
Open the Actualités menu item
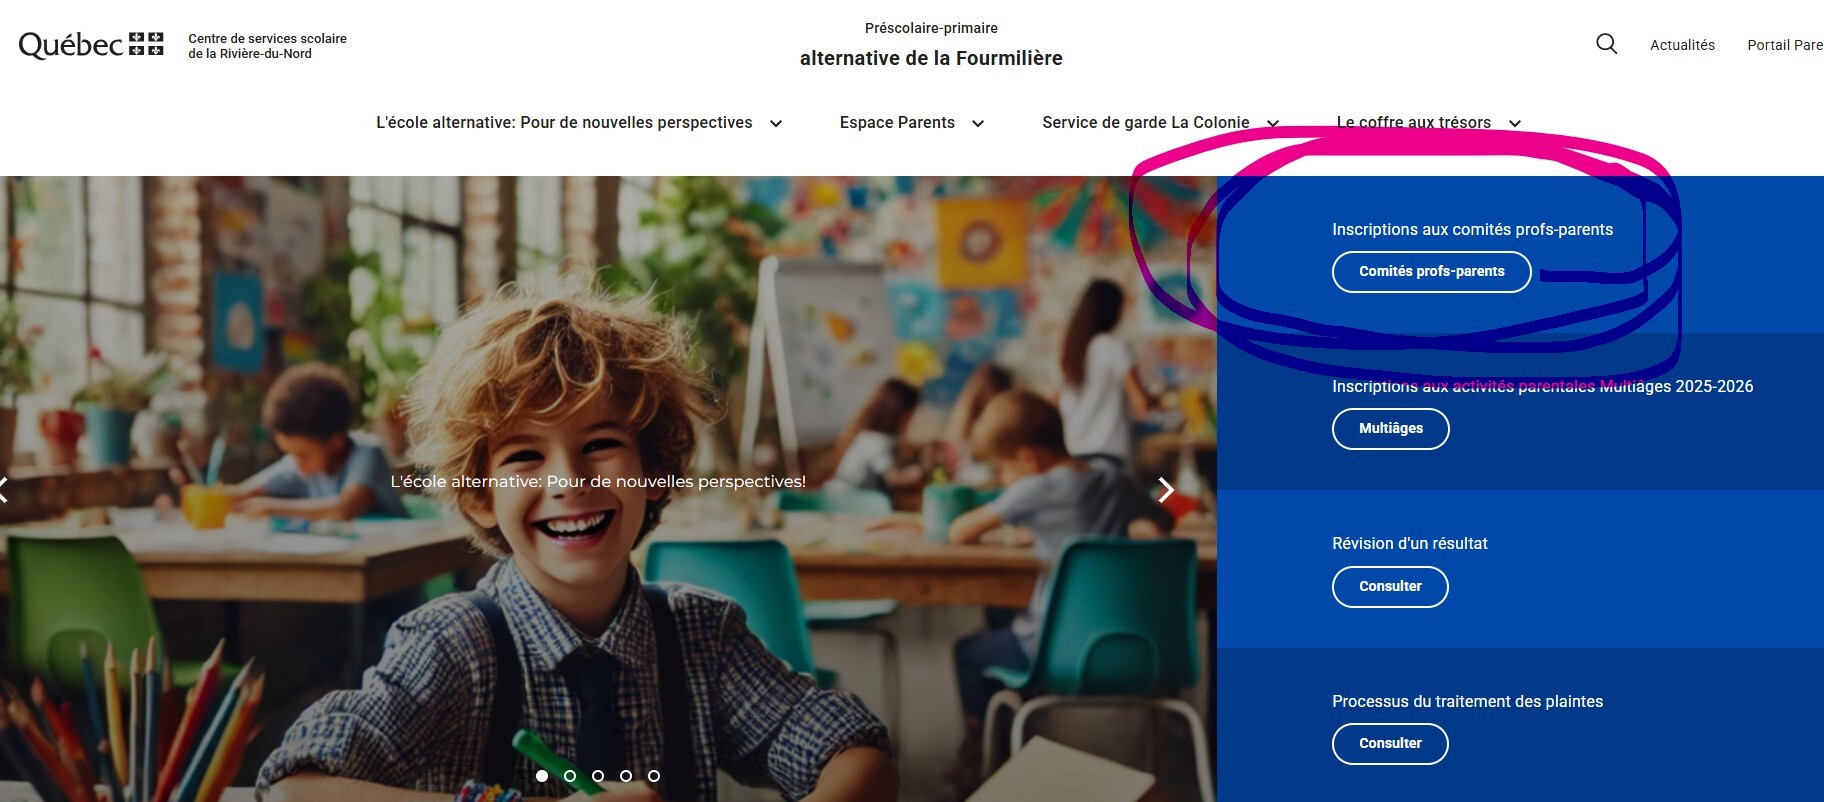coord(1682,45)
